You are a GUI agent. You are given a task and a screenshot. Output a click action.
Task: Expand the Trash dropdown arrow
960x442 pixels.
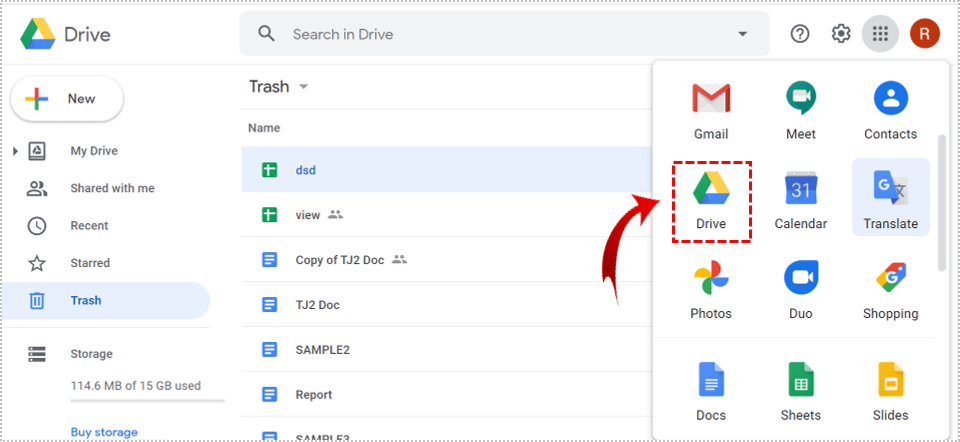point(303,87)
